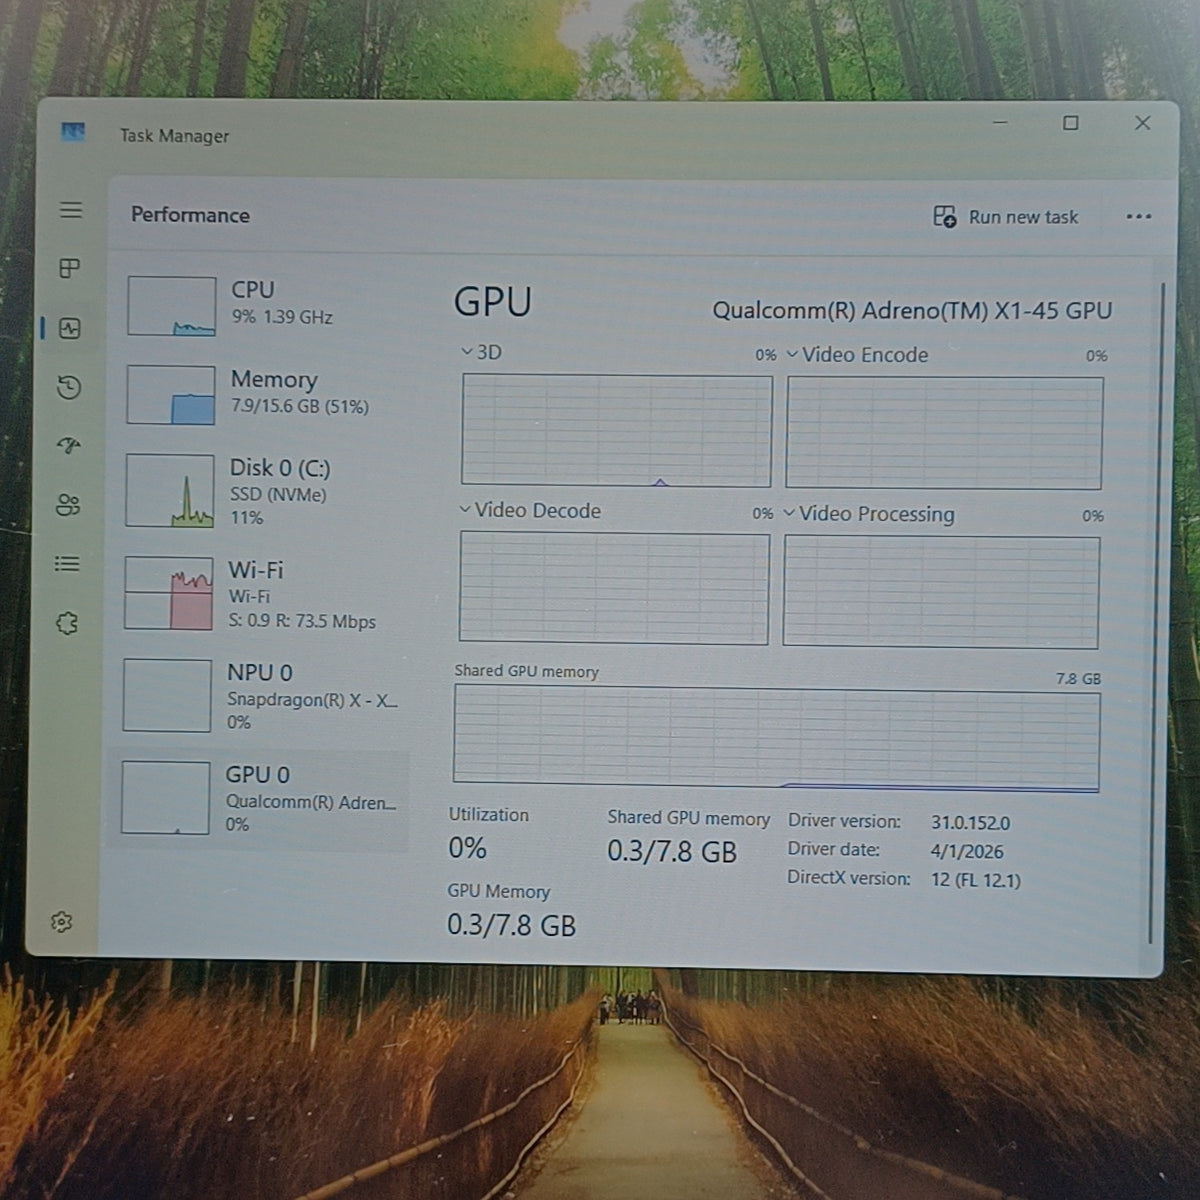Image resolution: width=1200 pixels, height=1200 pixels.
Task: Click the 7.9/15.6 GB (51%) memory text
Action: pyautogui.click(x=299, y=407)
